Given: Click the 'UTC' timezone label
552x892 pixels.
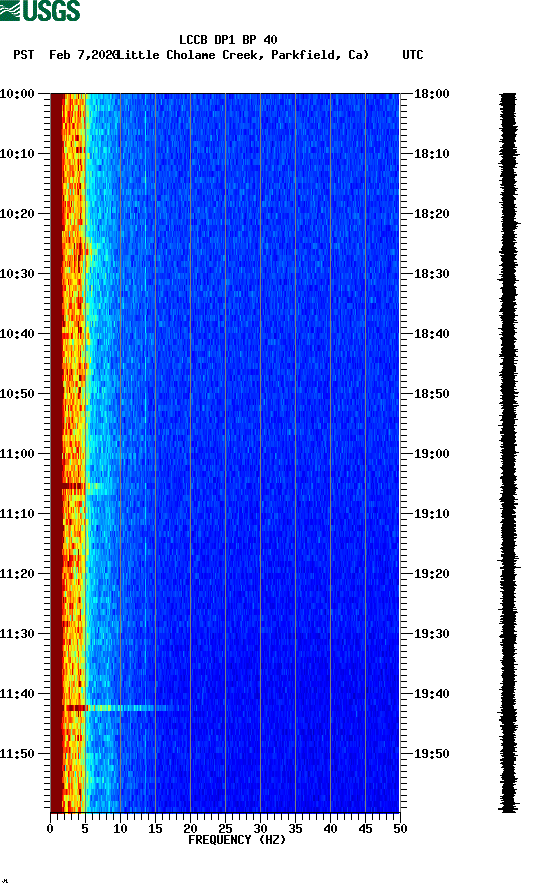Looking at the screenshot, I should (x=413, y=55).
